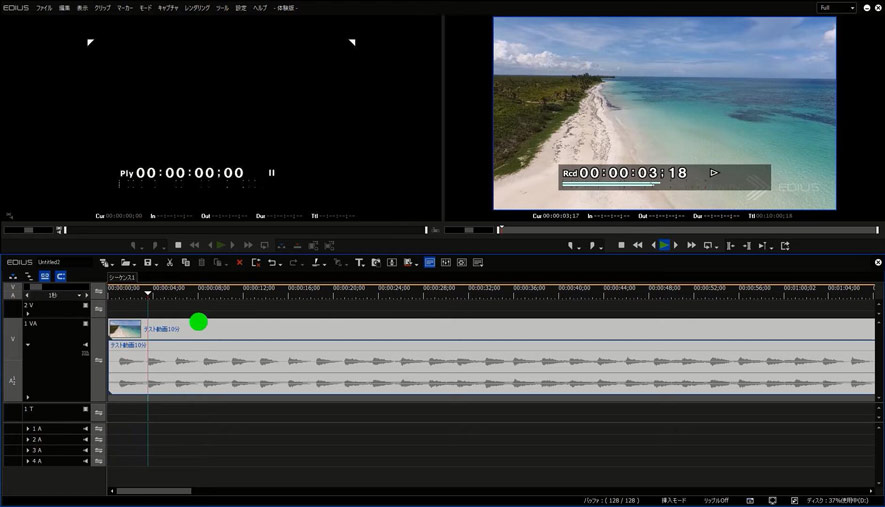Click the redo arrow icon
This screenshot has height=507, width=885.
[293, 263]
